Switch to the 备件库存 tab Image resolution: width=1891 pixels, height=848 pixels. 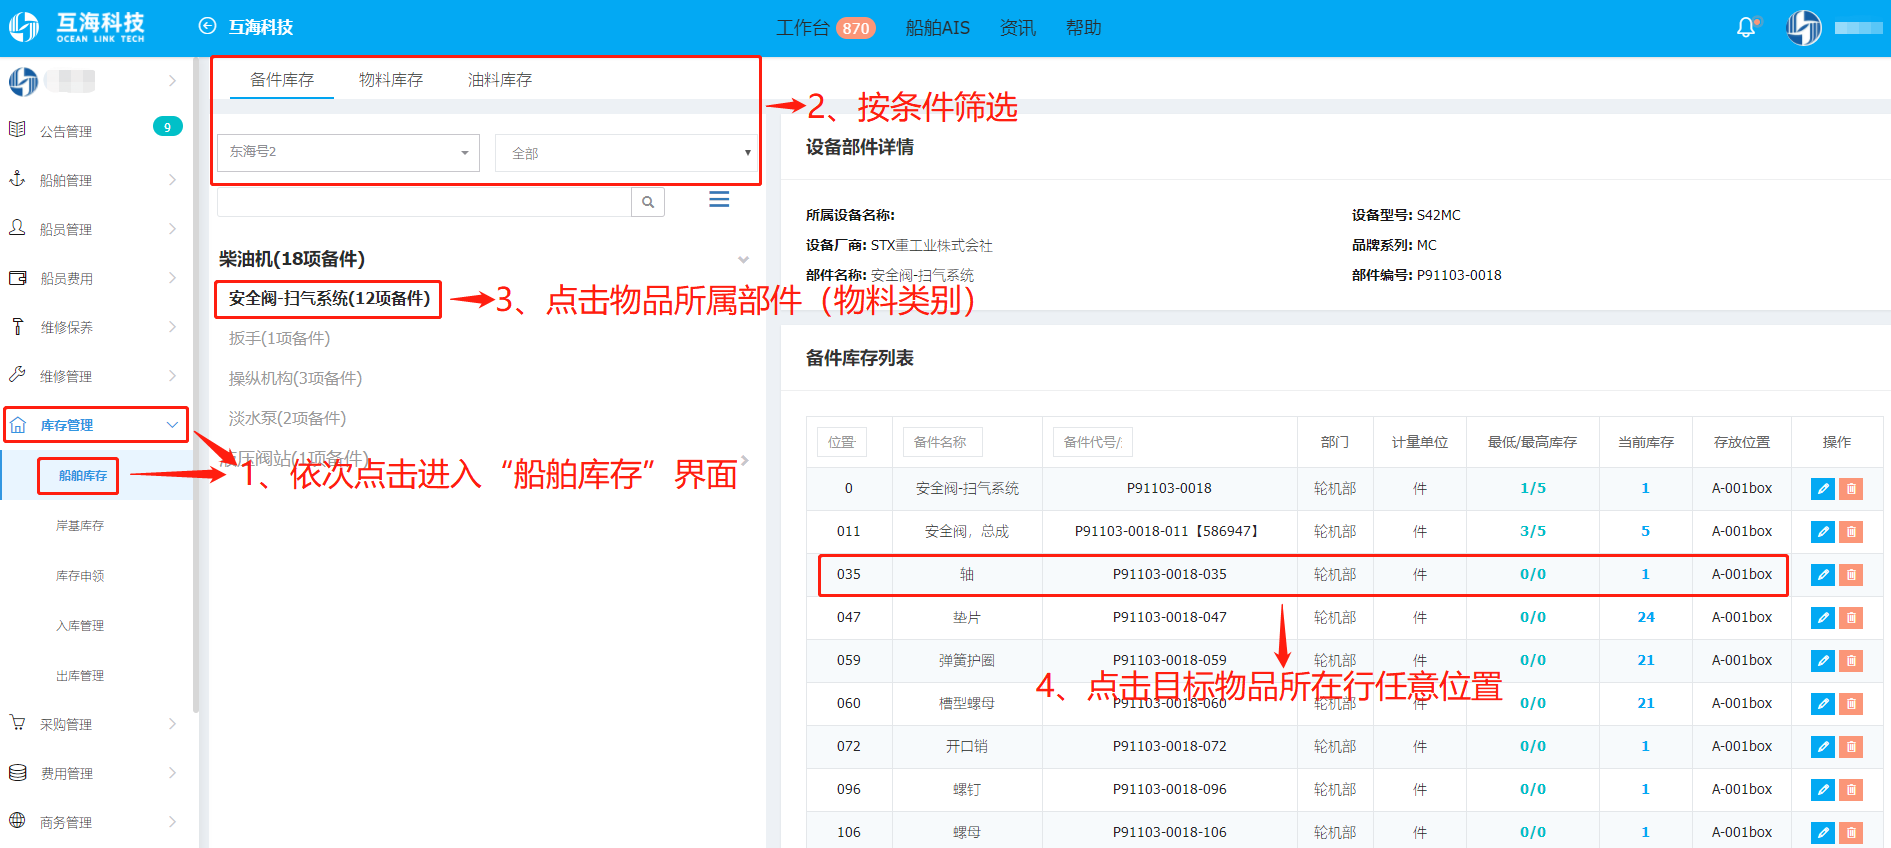[282, 80]
